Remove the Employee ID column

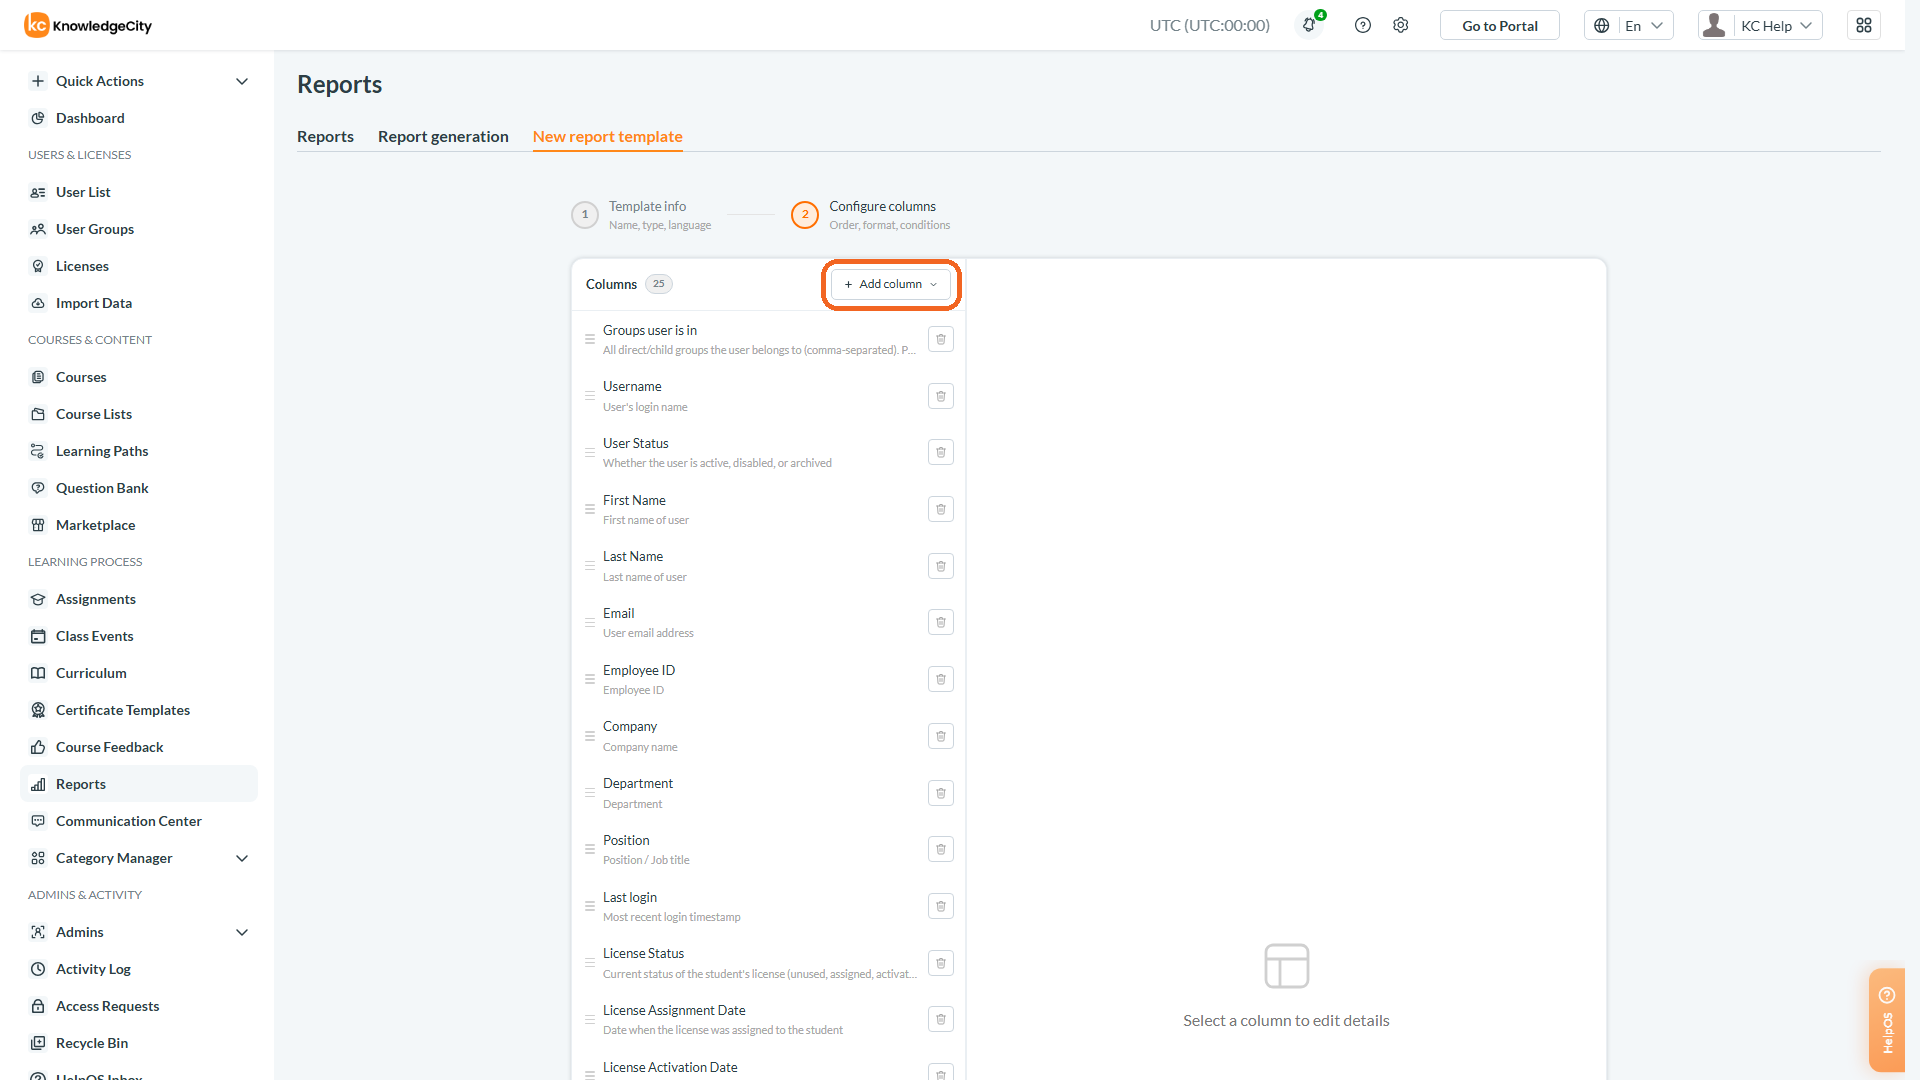pos(940,679)
